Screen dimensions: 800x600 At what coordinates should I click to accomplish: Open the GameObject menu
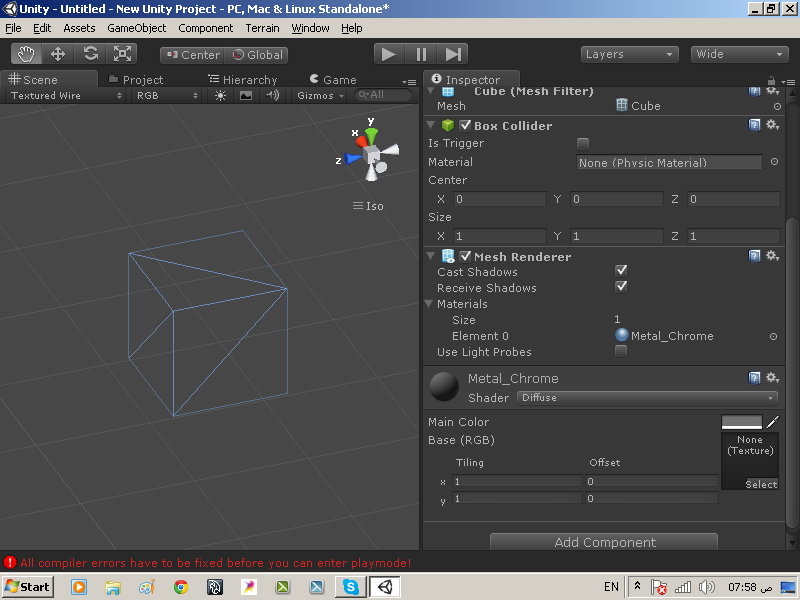pos(136,28)
